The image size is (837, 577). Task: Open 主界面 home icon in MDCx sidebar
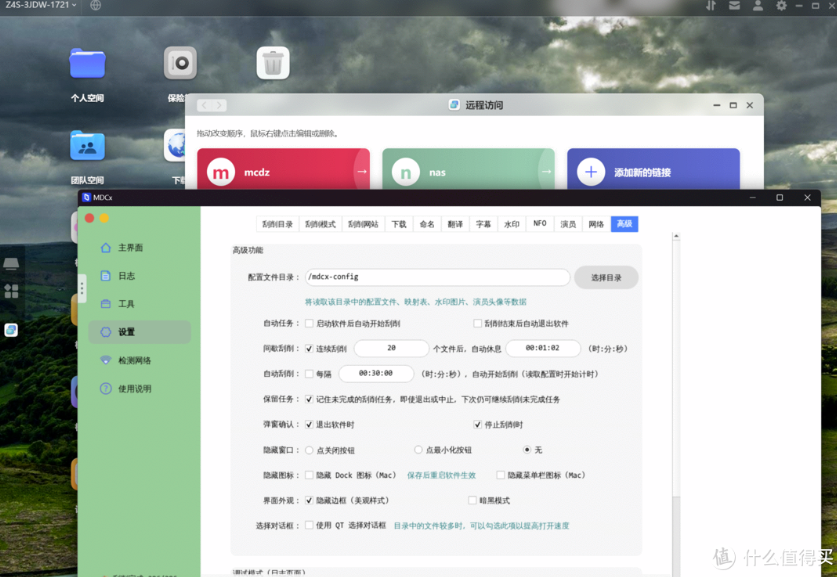click(x=106, y=248)
